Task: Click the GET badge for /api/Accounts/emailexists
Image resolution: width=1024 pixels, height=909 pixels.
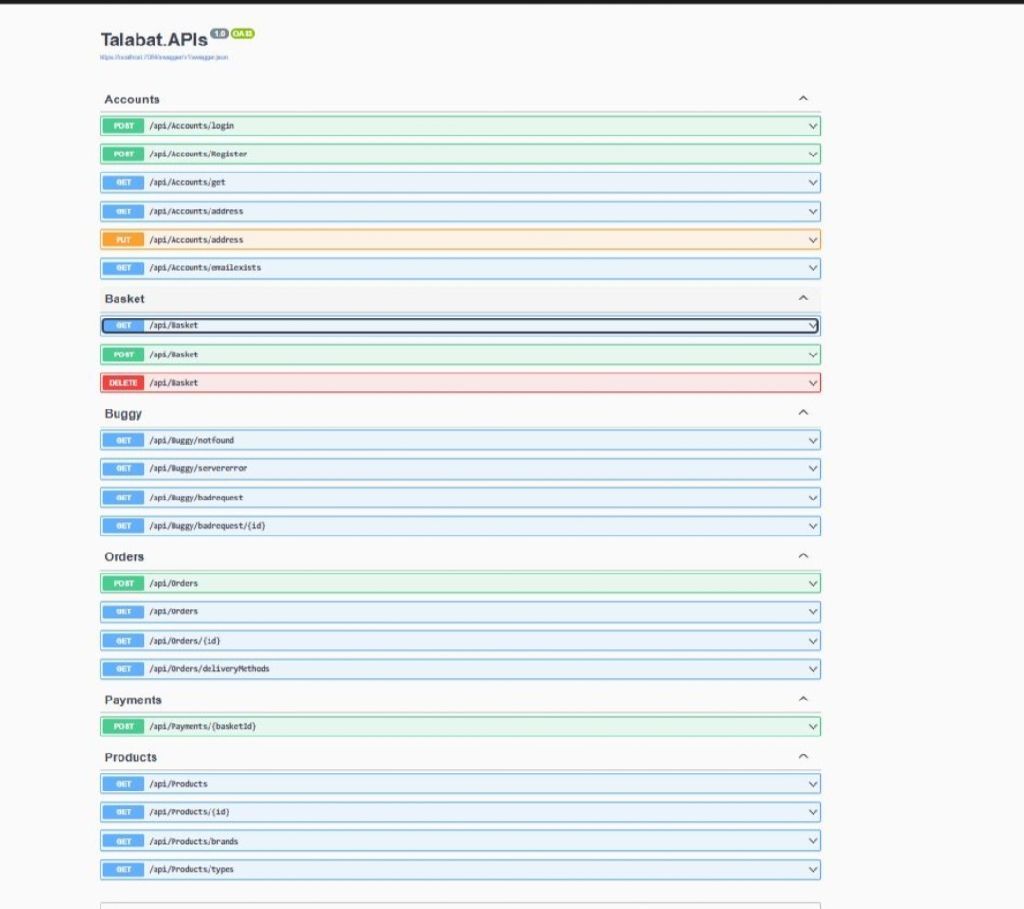Action: pyautogui.click(x=124, y=268)
